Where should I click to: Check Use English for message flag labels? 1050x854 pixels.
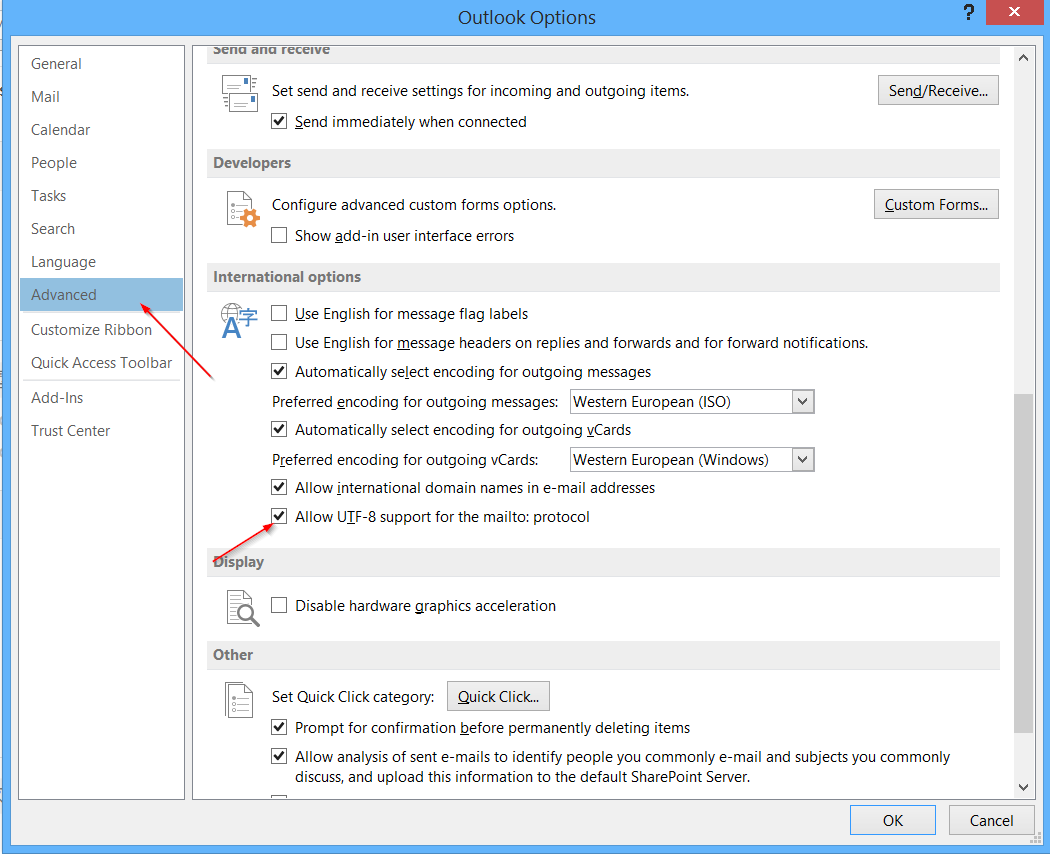[x=280, y=313]
